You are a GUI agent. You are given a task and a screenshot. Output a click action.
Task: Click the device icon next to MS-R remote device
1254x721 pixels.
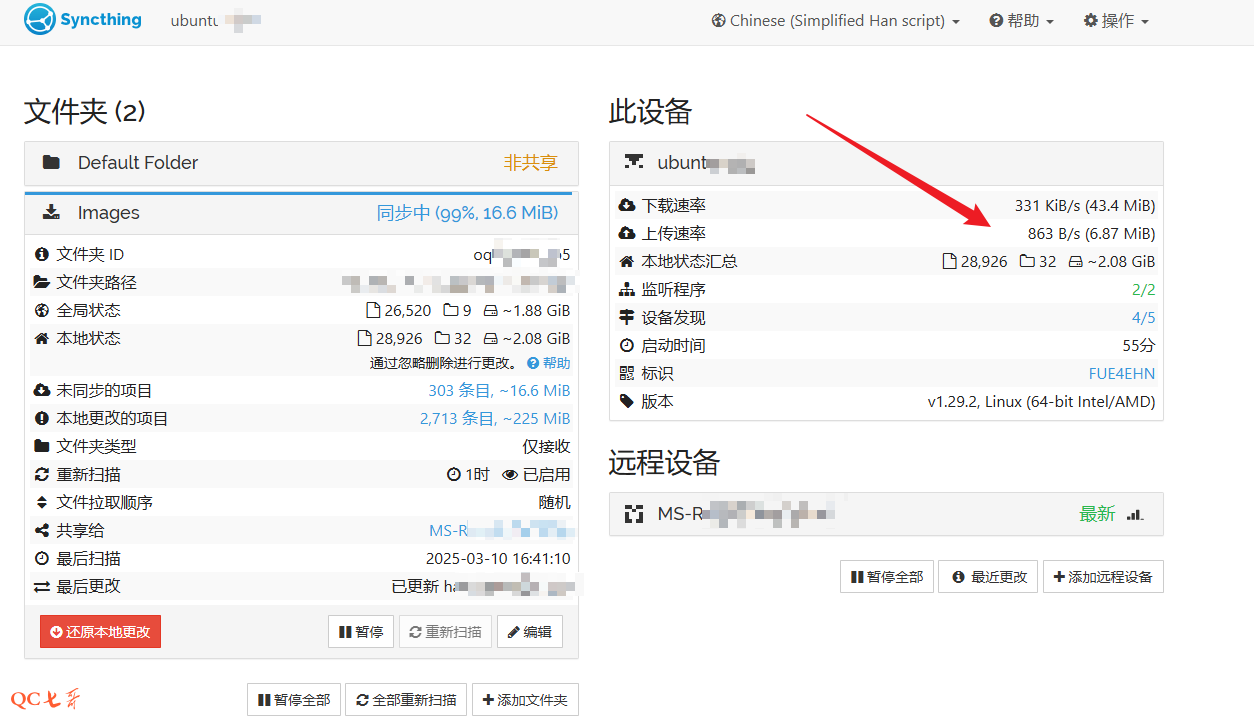[x=633, y=514]
